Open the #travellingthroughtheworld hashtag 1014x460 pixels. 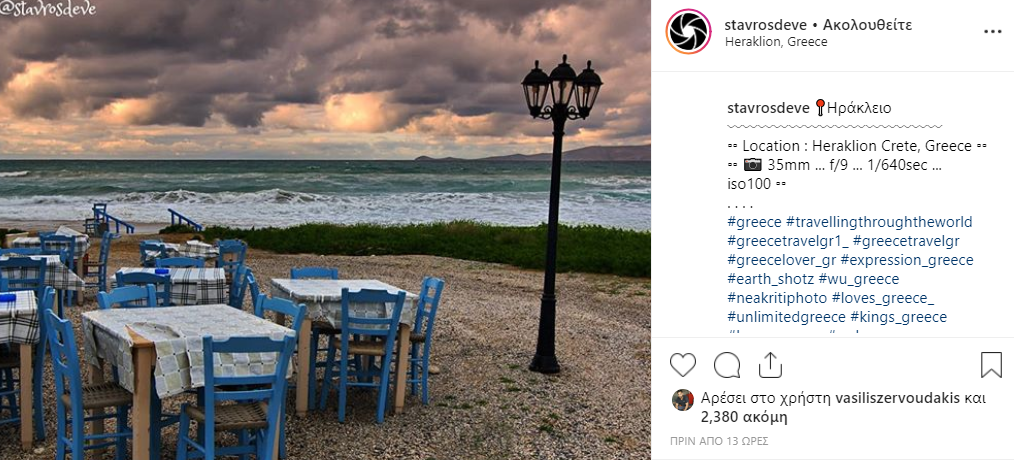coord(879,223)
